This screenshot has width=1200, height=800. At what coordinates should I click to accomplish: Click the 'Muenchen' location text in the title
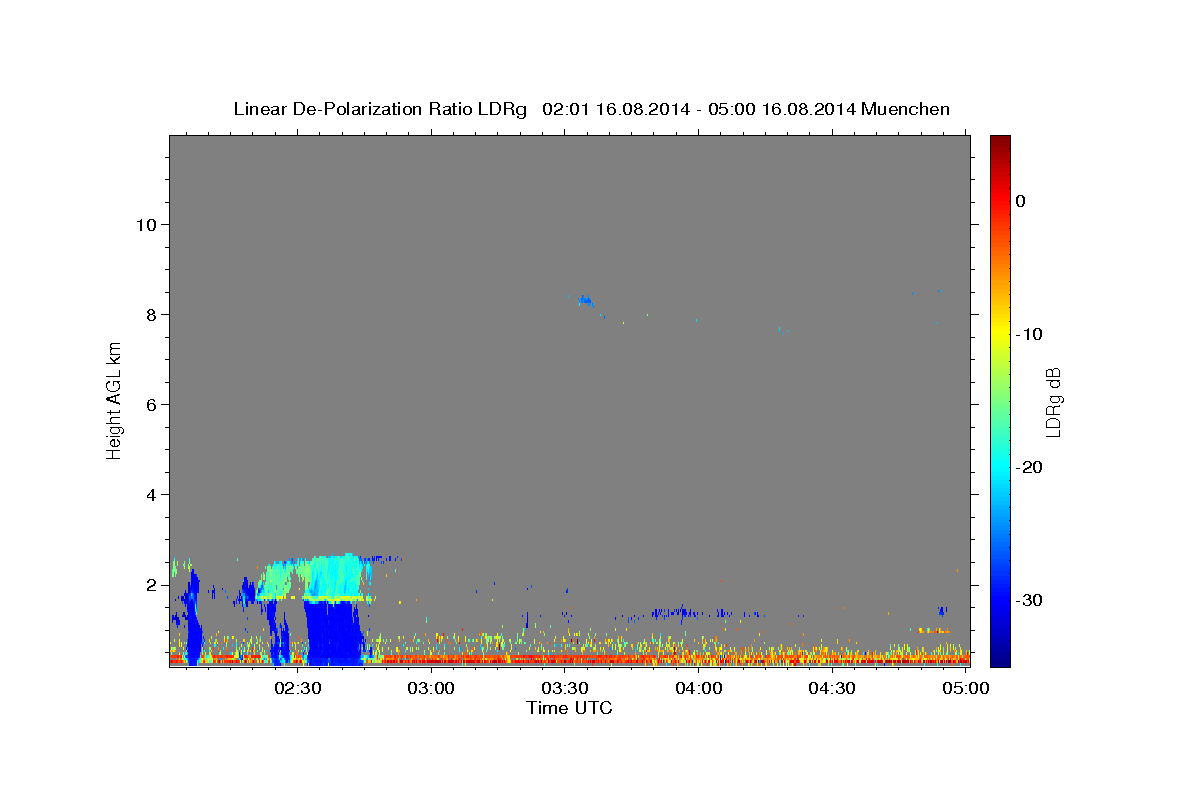click(x=905, y=109)
